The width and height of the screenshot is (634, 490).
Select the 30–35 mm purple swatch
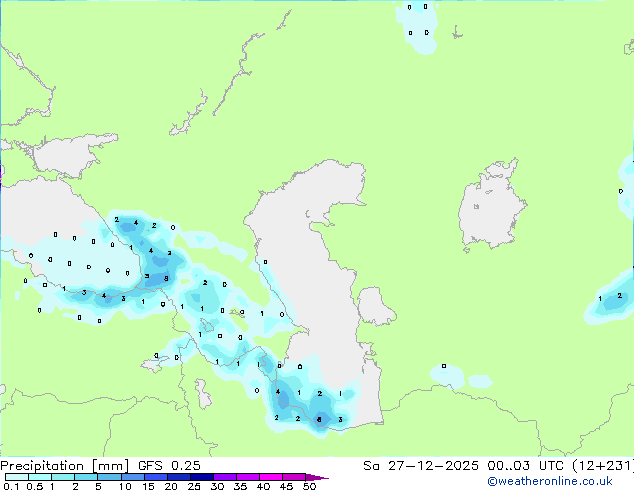point(225,477)
